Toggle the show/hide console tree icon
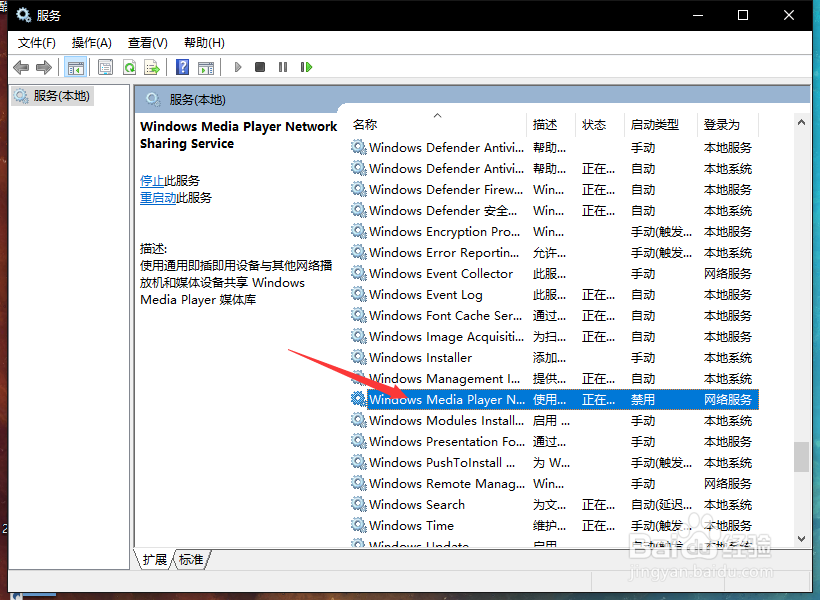The height and width of the screenshot is (600, 820). (76, 67)
